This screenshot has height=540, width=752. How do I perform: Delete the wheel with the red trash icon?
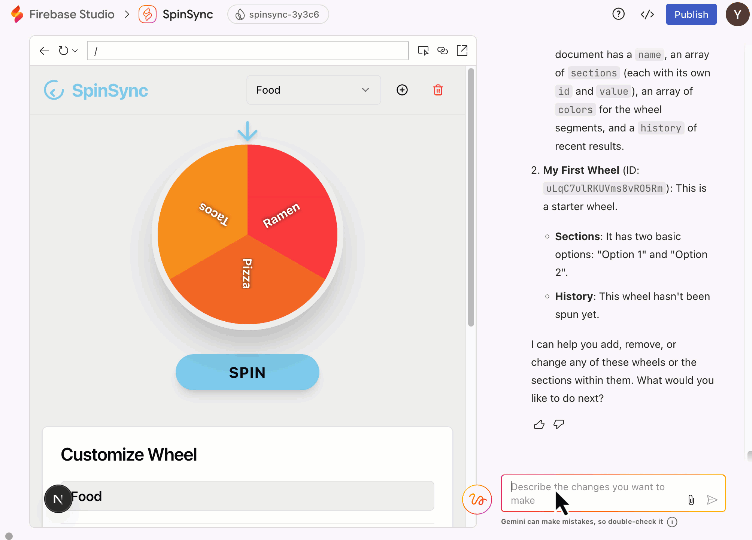tap(438, 90)
